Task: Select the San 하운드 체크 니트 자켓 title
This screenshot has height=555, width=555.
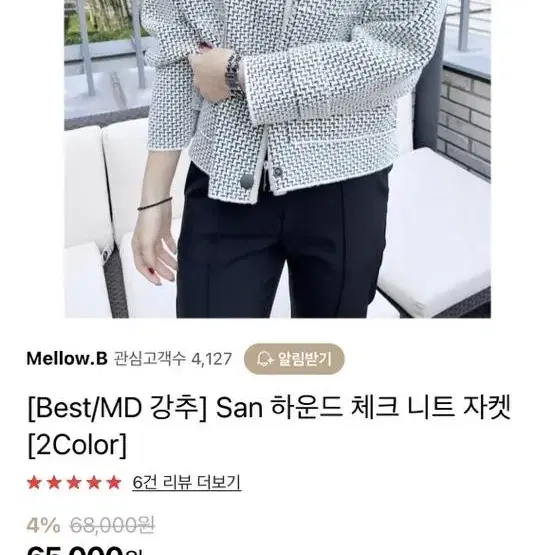Action: pos(364,408)
